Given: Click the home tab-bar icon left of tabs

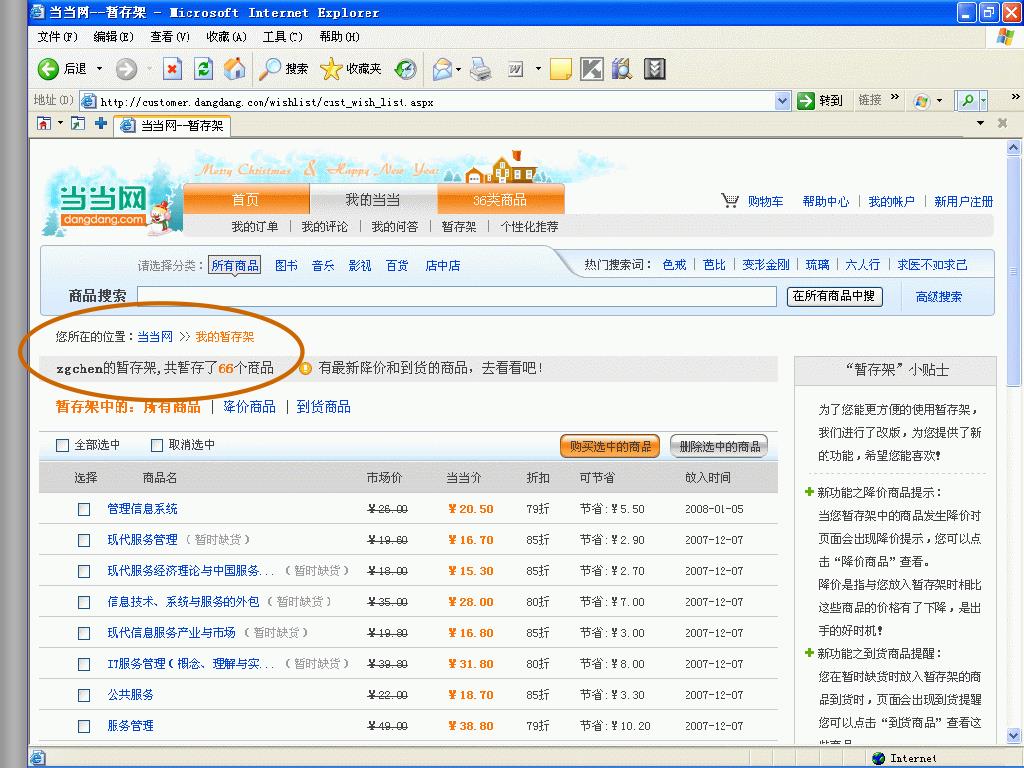Looking at the screenshot, I should point(44,123).
